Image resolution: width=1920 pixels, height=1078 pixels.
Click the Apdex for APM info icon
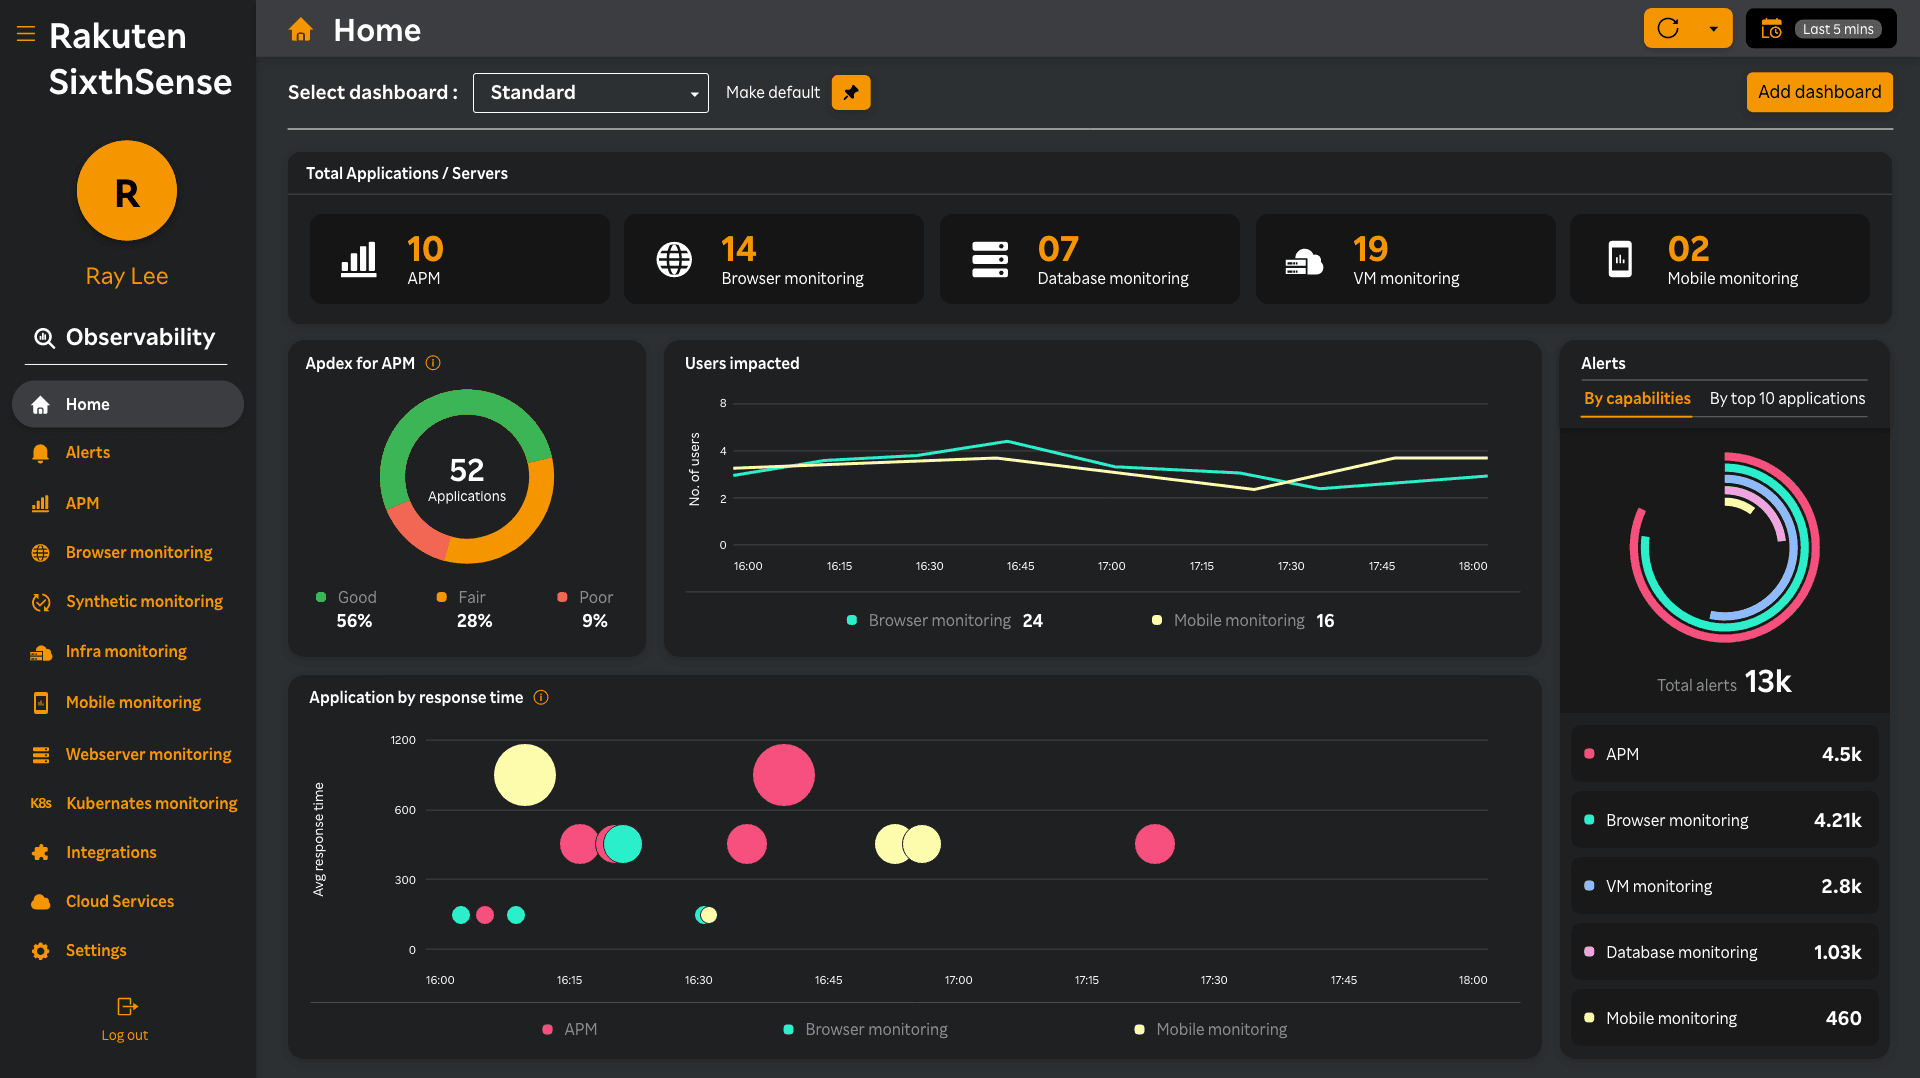click(433, 363)
